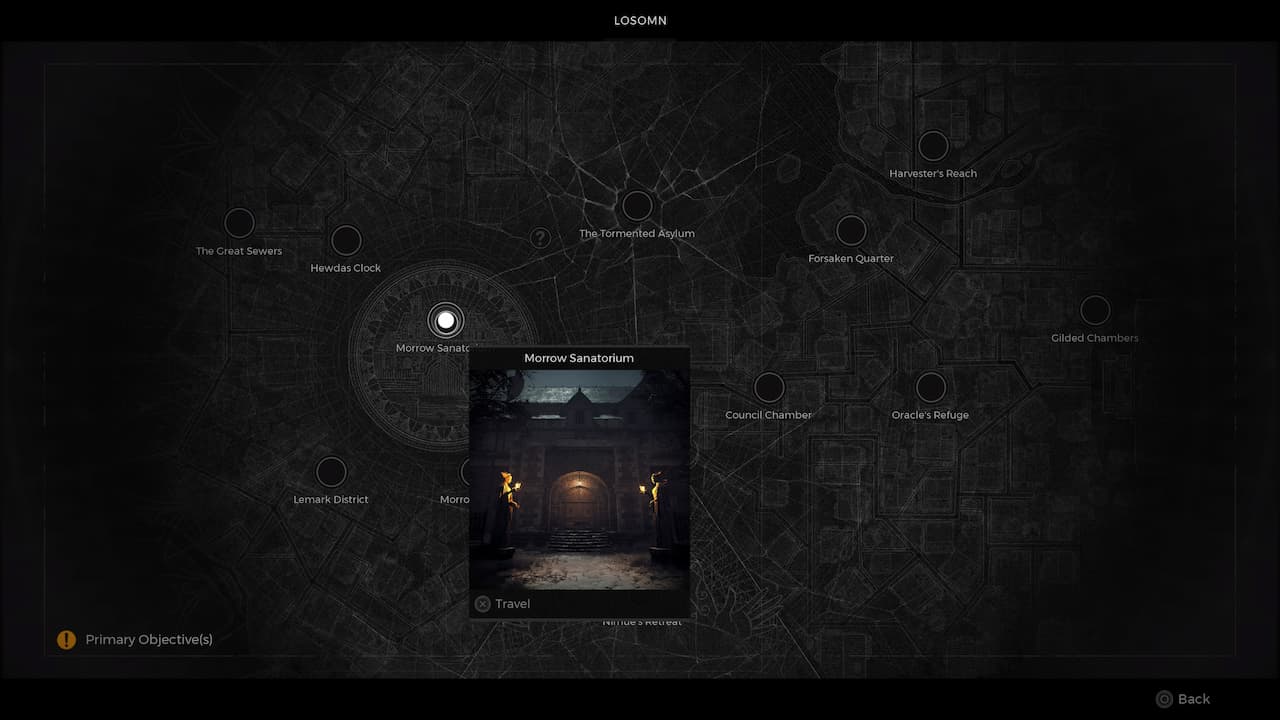Click the Nimue's Retreat label
This screenshot has height=720, width=1280.
coord(642,623)
